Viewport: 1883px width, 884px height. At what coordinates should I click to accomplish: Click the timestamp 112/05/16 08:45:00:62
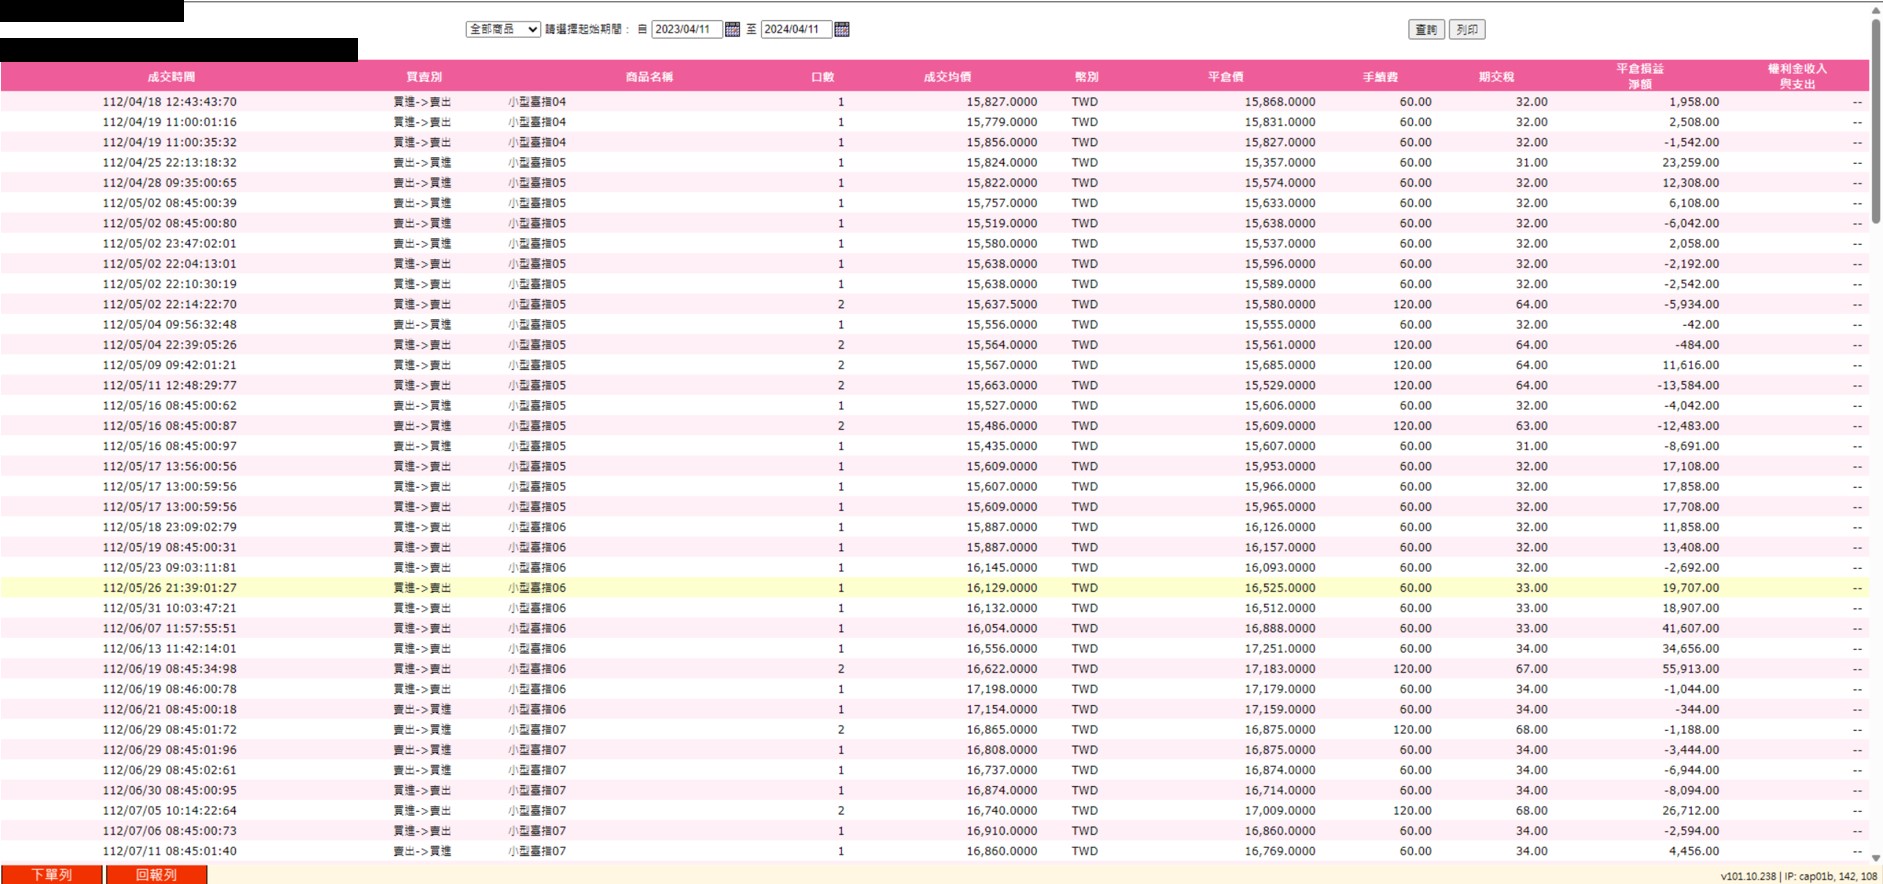click(169, 406)
